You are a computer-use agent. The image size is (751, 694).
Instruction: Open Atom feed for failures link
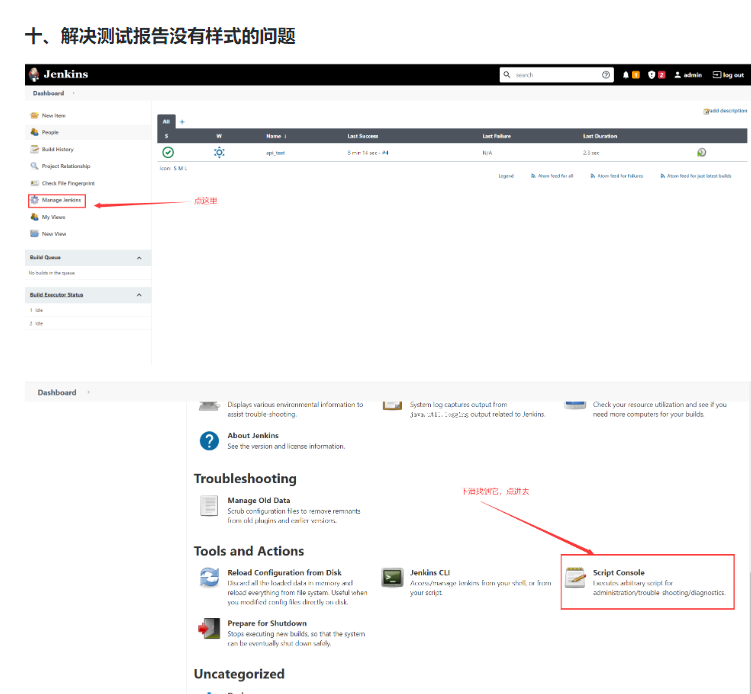click(620, 176)
